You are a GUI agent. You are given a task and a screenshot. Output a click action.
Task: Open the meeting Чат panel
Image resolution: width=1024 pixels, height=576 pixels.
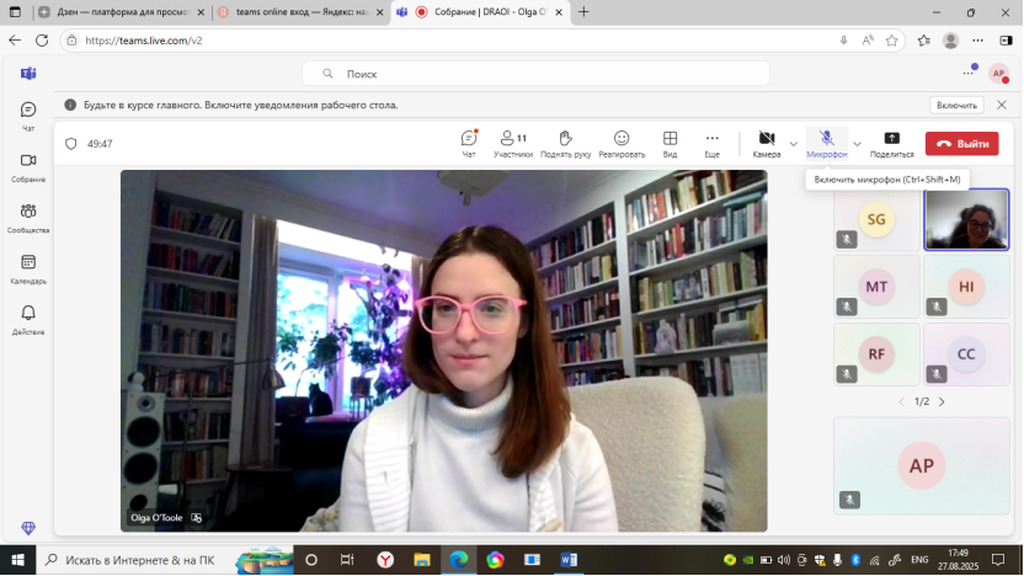tap(469, 143)
